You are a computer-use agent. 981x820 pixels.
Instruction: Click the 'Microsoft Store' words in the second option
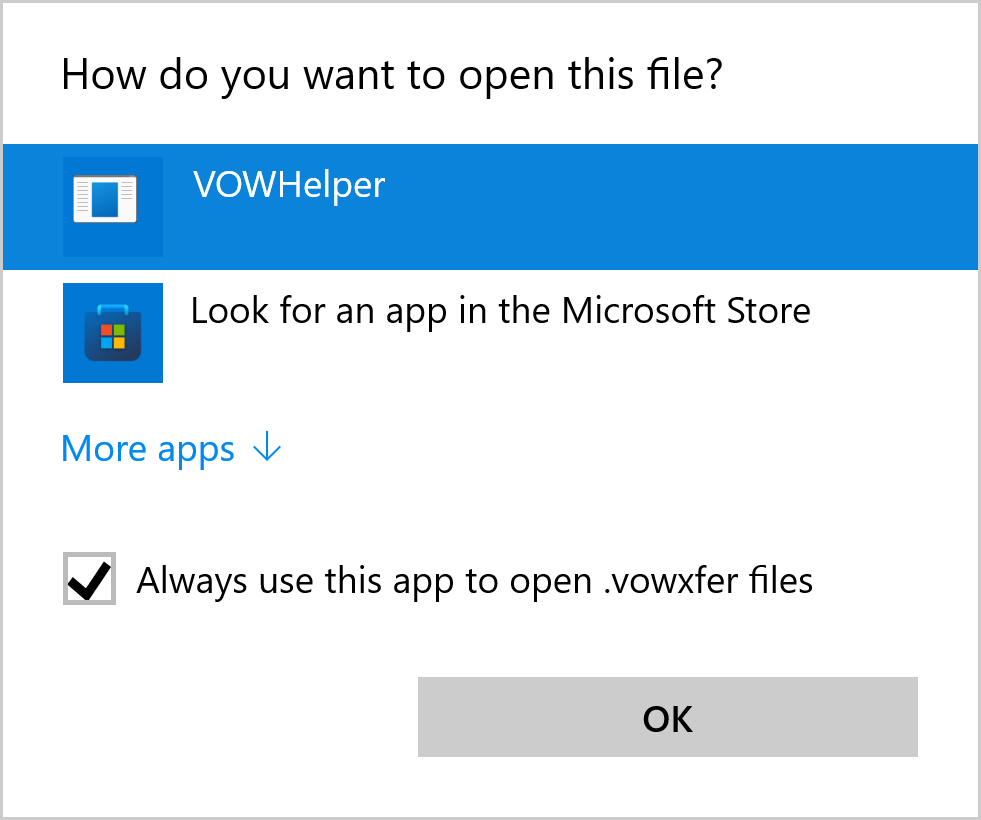click(685, 311)
